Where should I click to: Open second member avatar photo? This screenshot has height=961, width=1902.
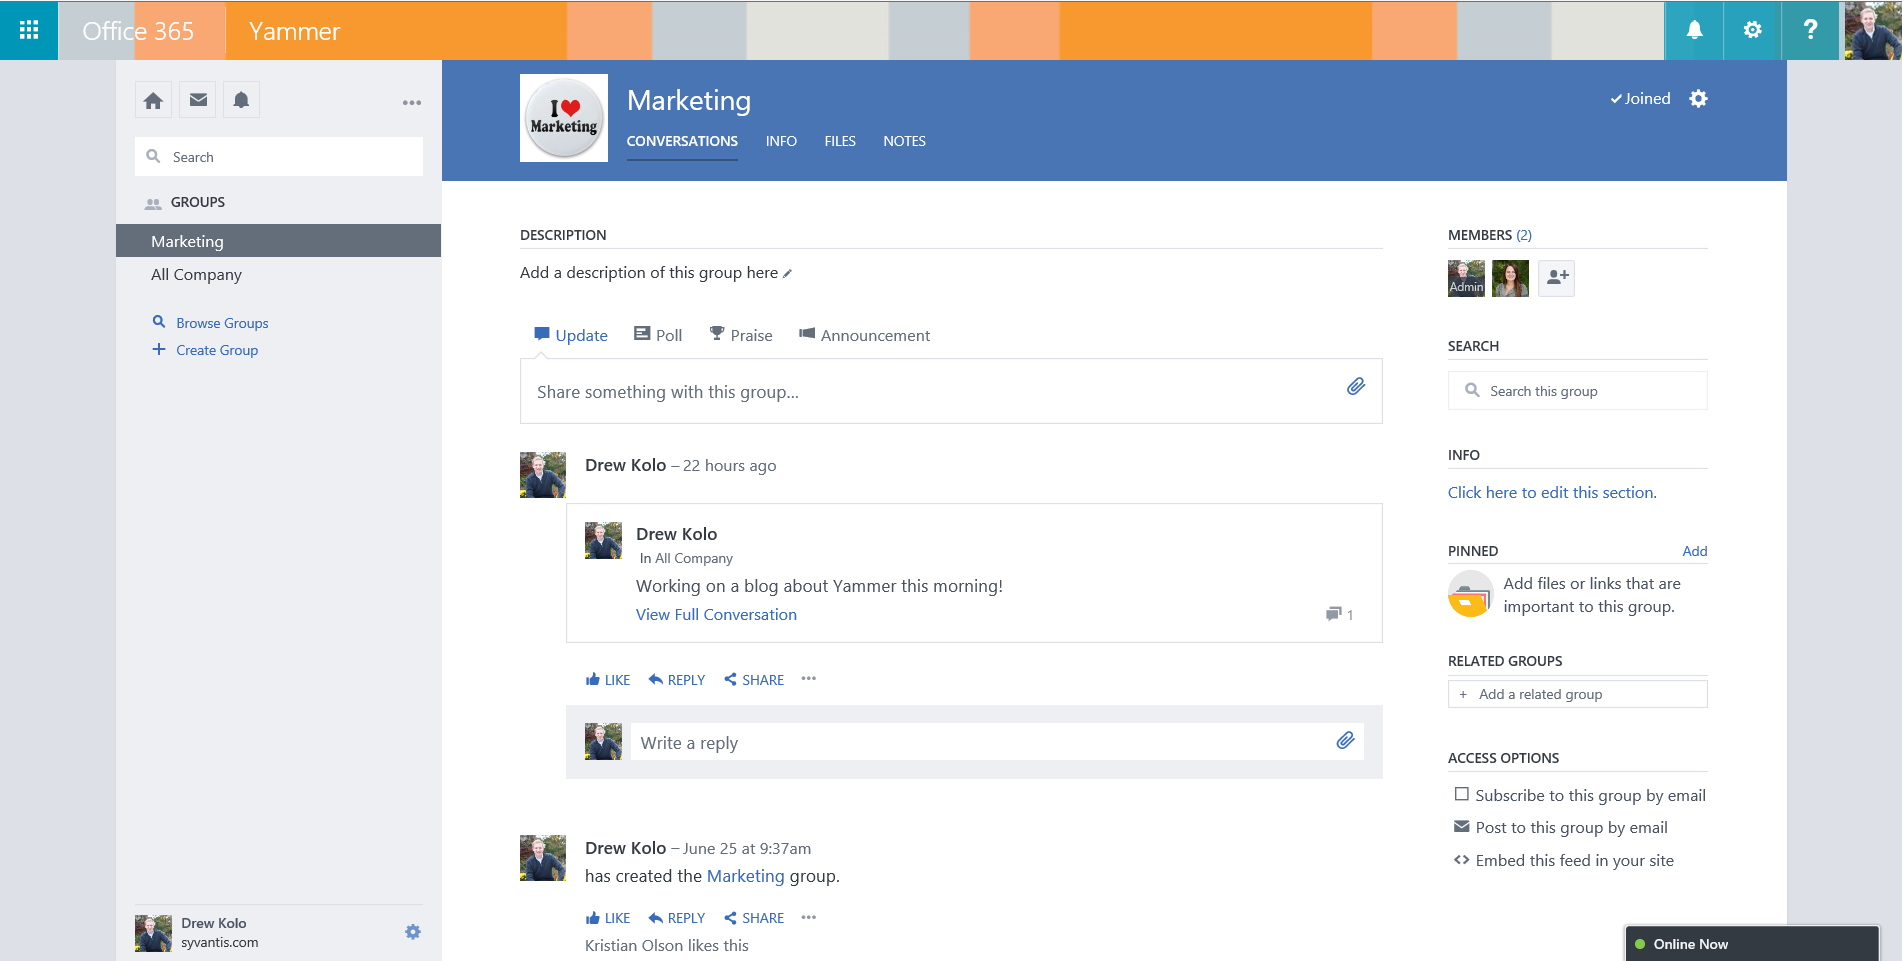coord(1510,278)
